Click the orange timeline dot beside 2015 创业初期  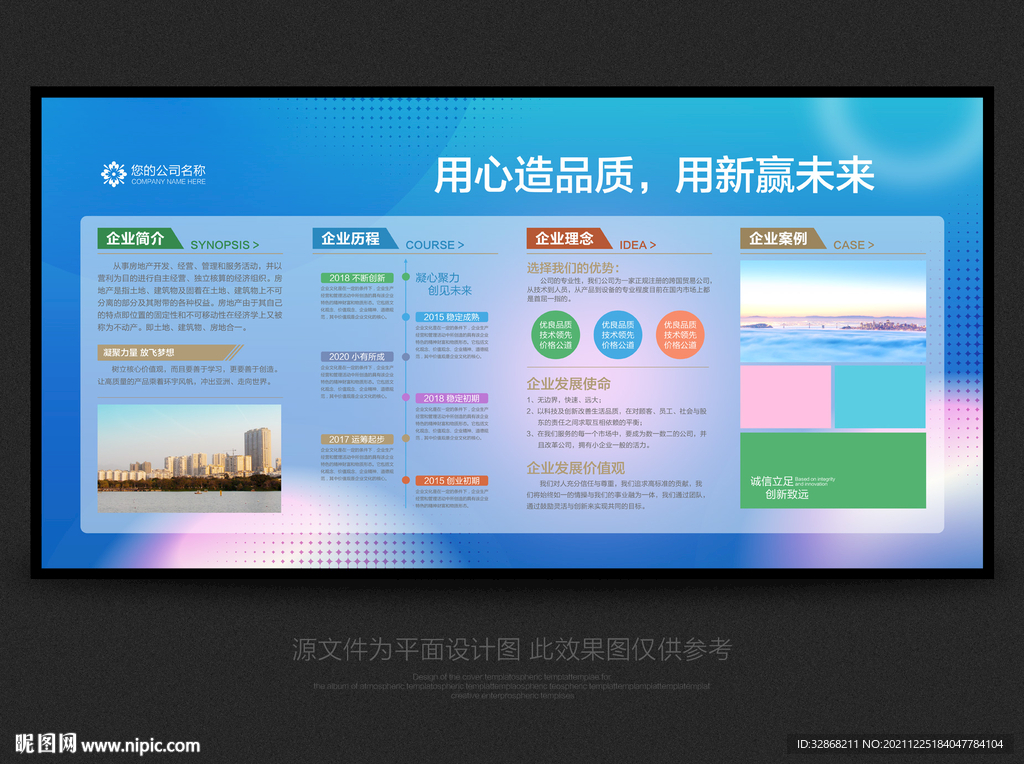406,480
